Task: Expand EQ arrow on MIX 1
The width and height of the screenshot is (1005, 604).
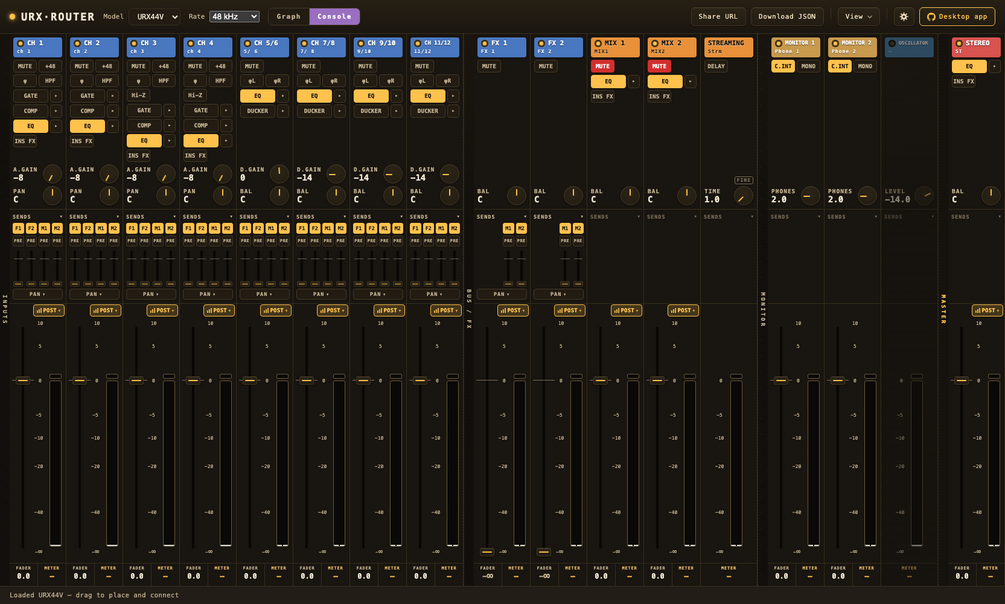Action: click(633, 81)
